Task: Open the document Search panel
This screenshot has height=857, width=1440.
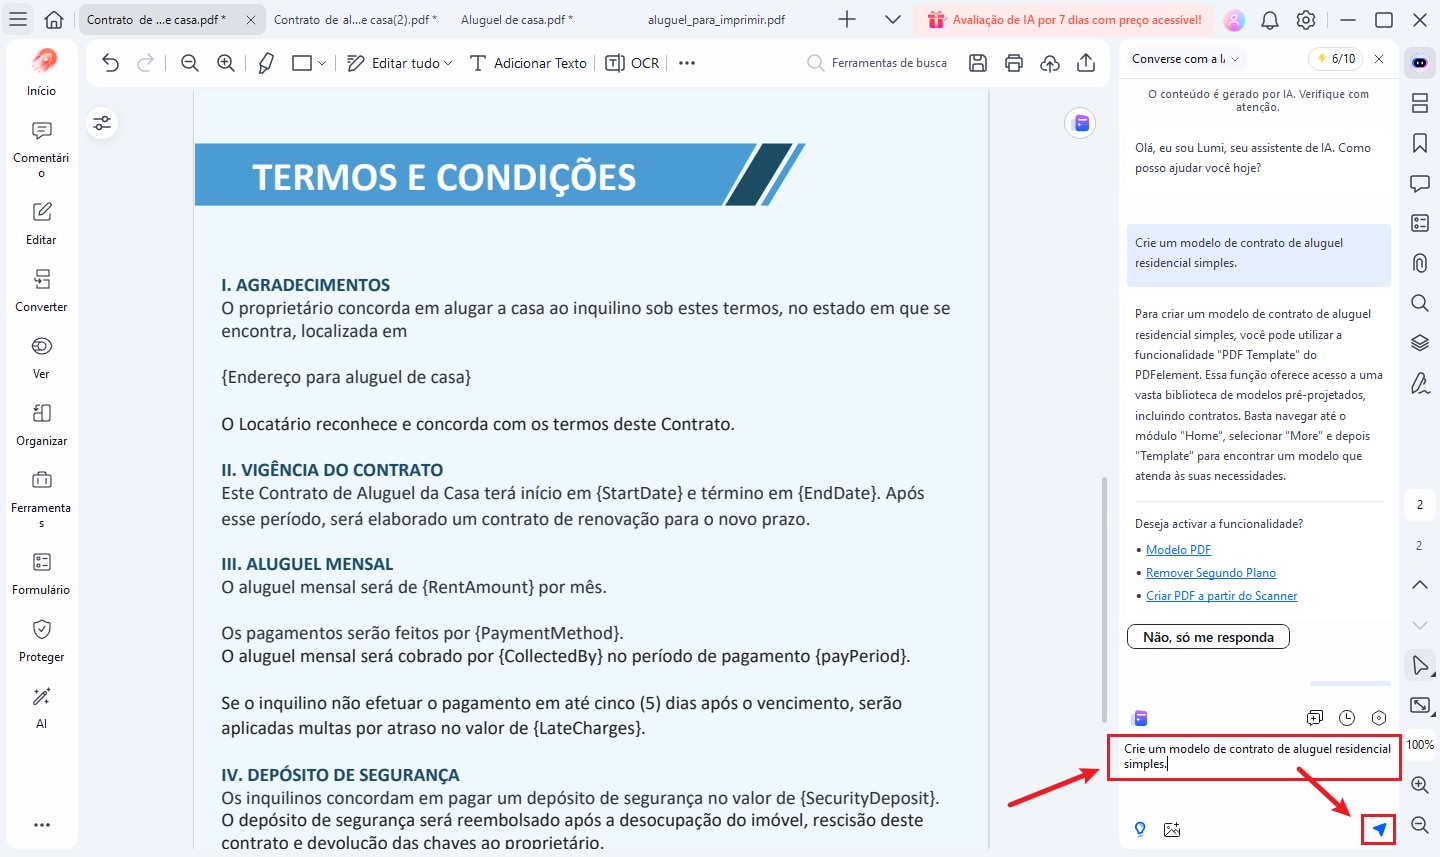Action: click(1419, 303)
